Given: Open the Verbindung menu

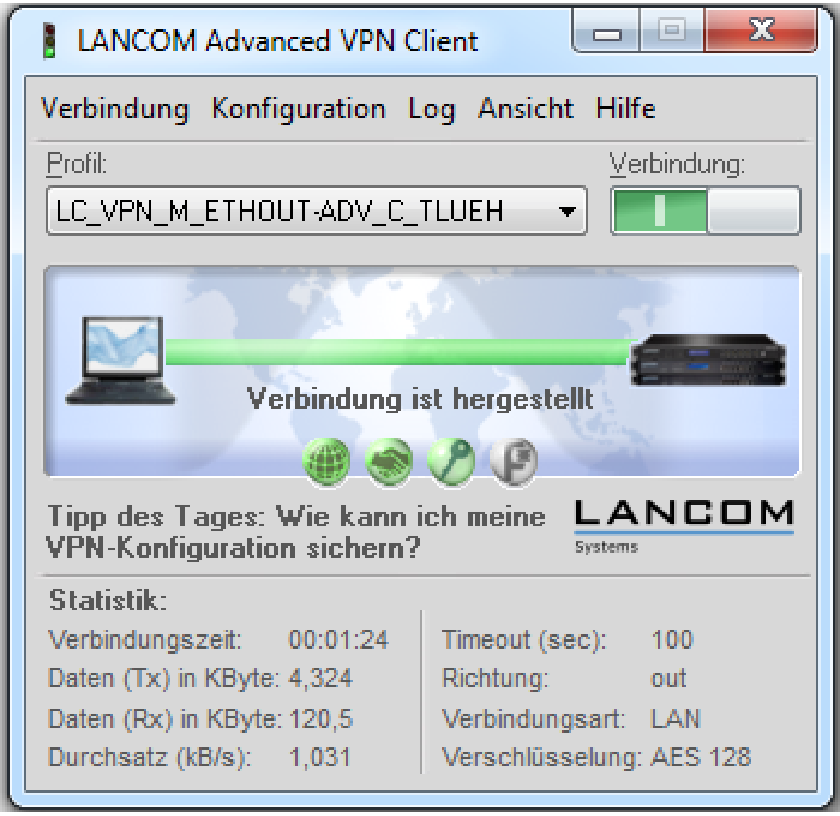Looking at the screenshot, I should point(115,109).
